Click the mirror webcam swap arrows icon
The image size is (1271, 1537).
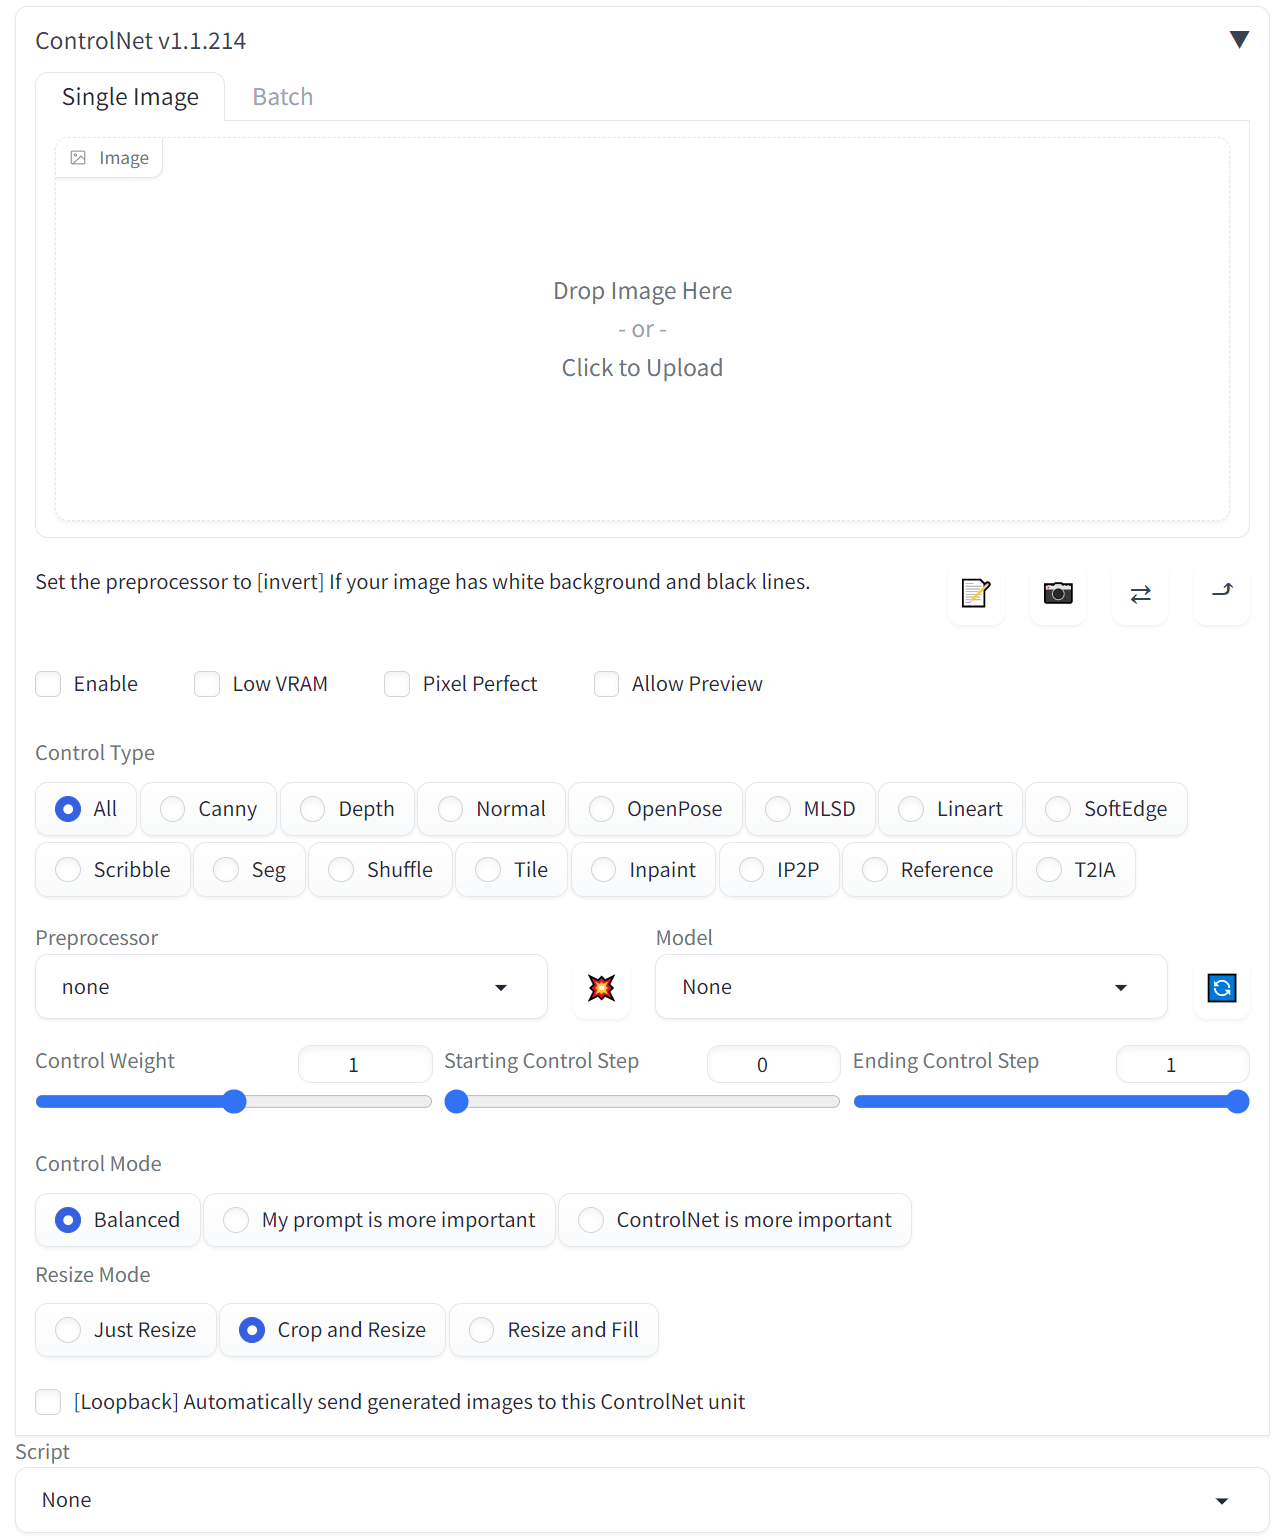click(1140, 593)
